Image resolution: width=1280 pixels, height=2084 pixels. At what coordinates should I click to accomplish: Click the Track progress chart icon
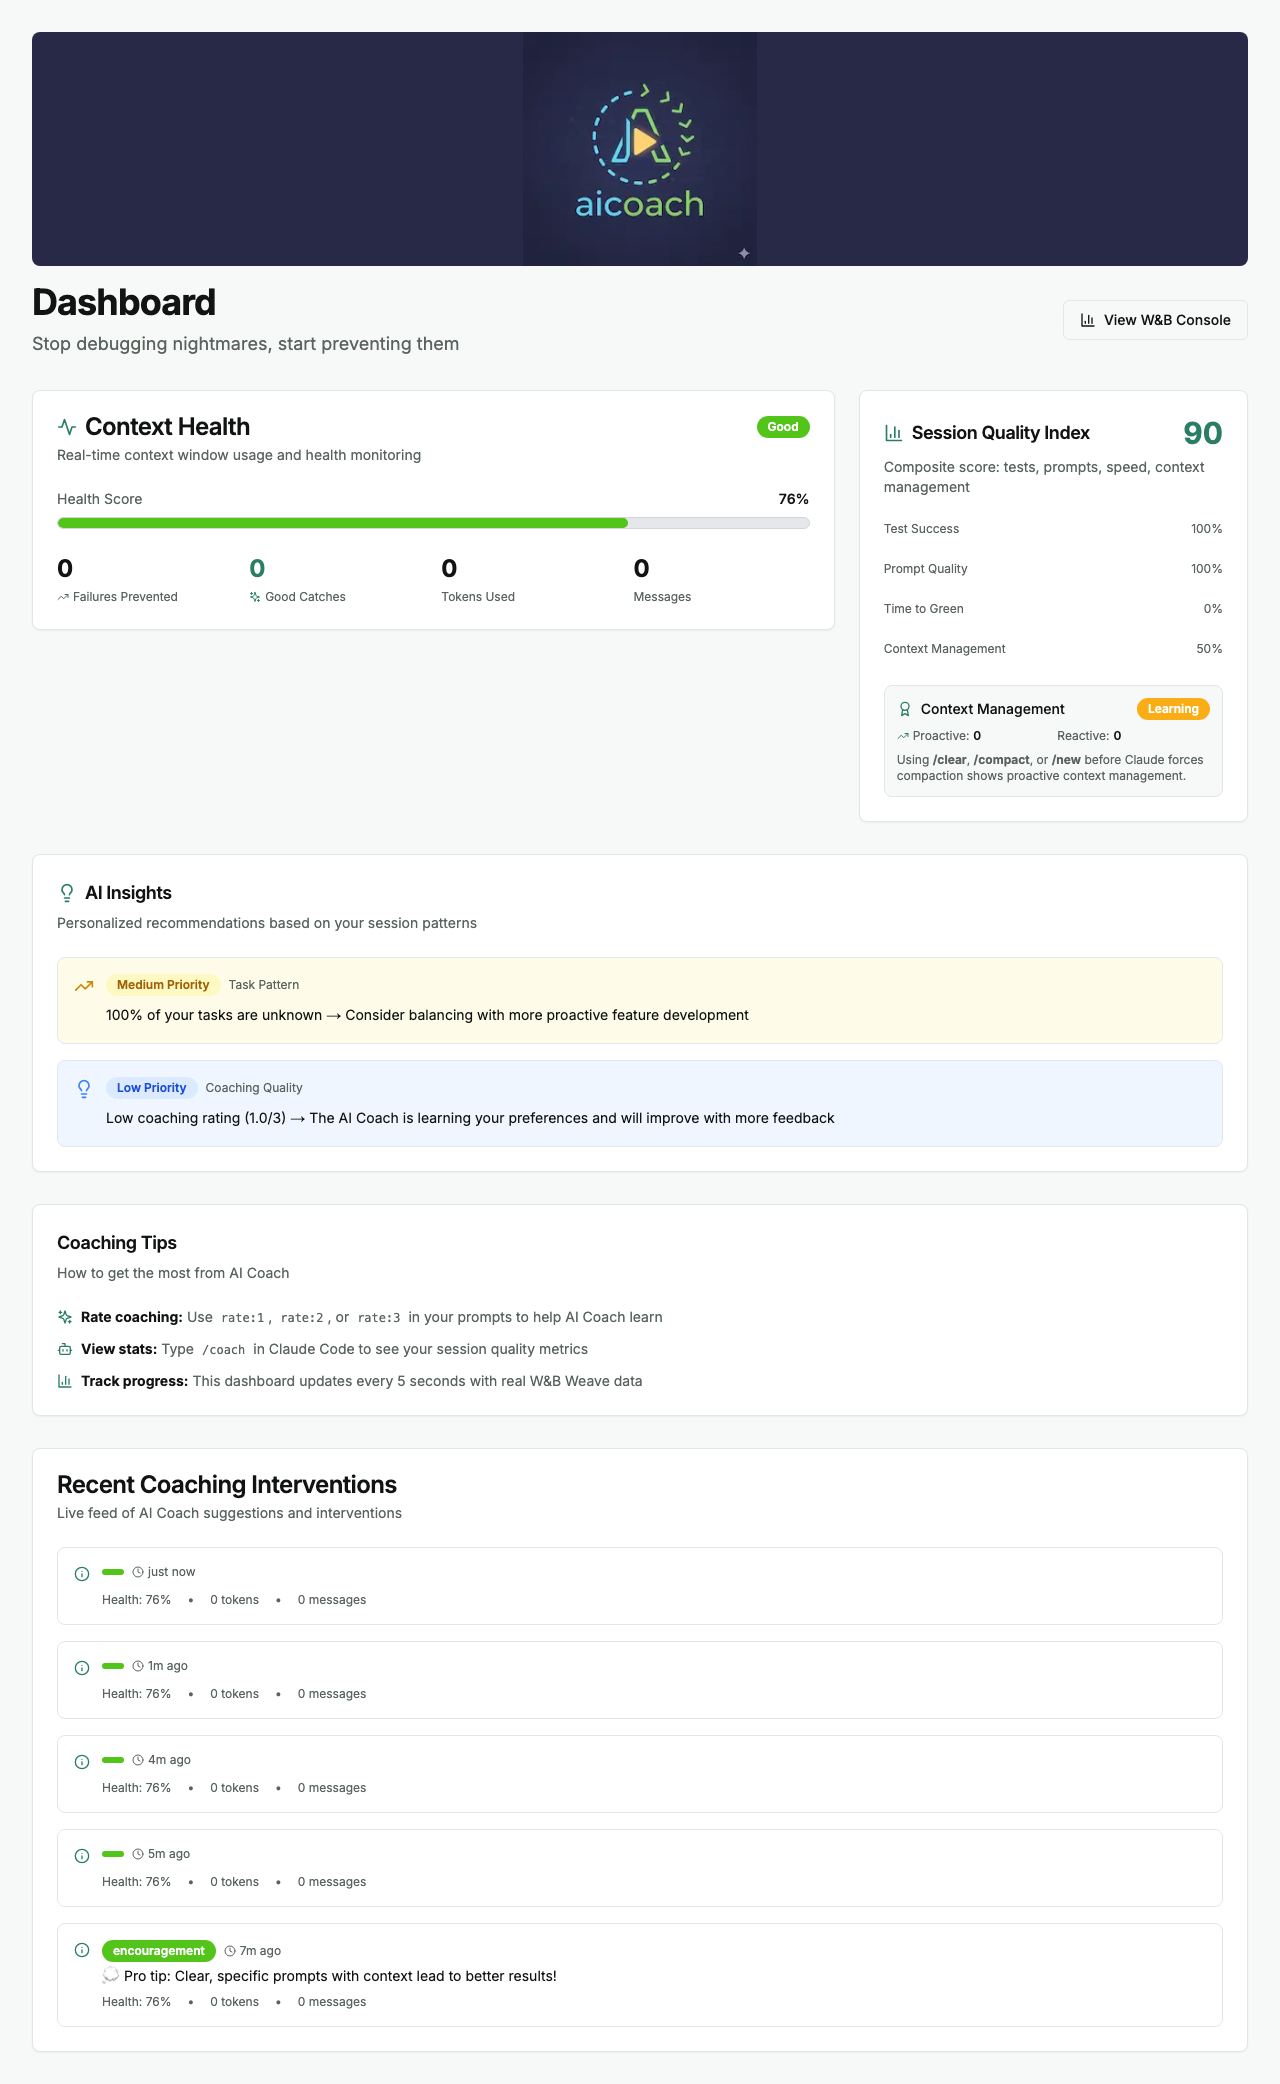pos(65,1381)
